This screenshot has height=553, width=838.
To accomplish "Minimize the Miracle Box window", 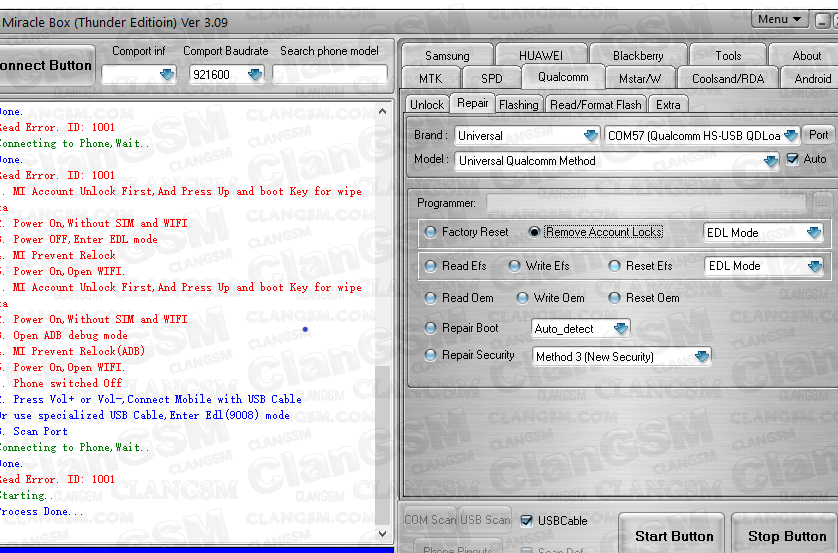I will [x=822, y=21].
